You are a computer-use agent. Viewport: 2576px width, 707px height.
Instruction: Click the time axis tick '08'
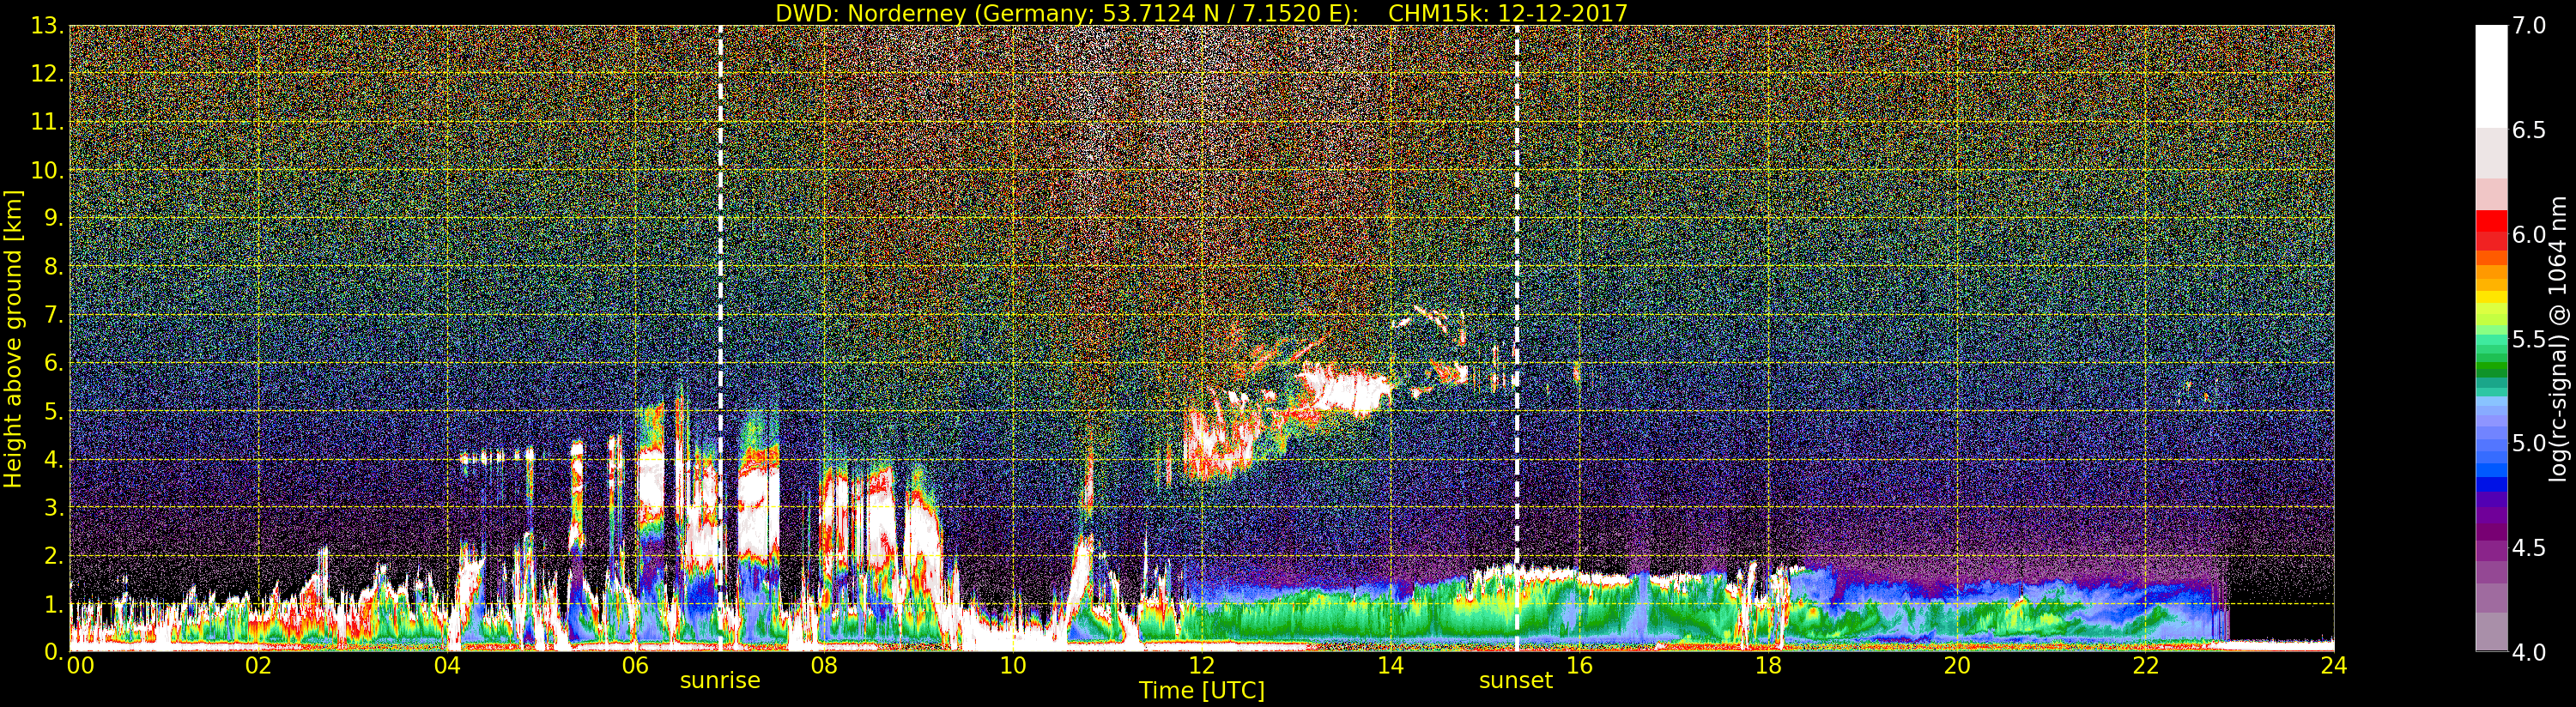[x=824, y=666]
